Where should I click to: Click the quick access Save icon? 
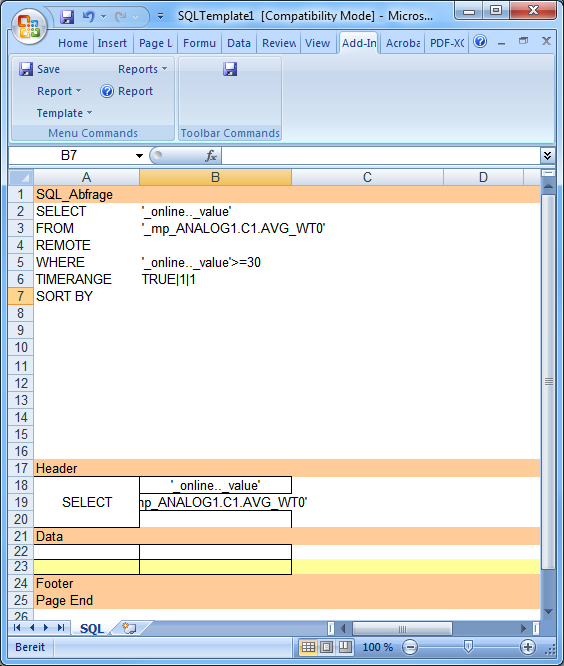pyautogui.click(x=67, y=17)
